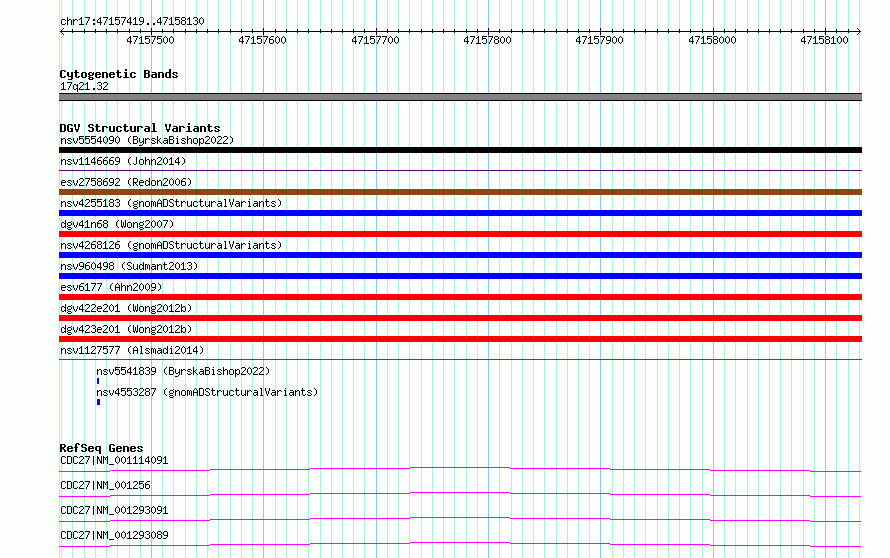Image resolution: width=890 pixels, height=558 pixels.
Task: Select the brown esv2758692 variant bar
Action: tap(460, 192)
